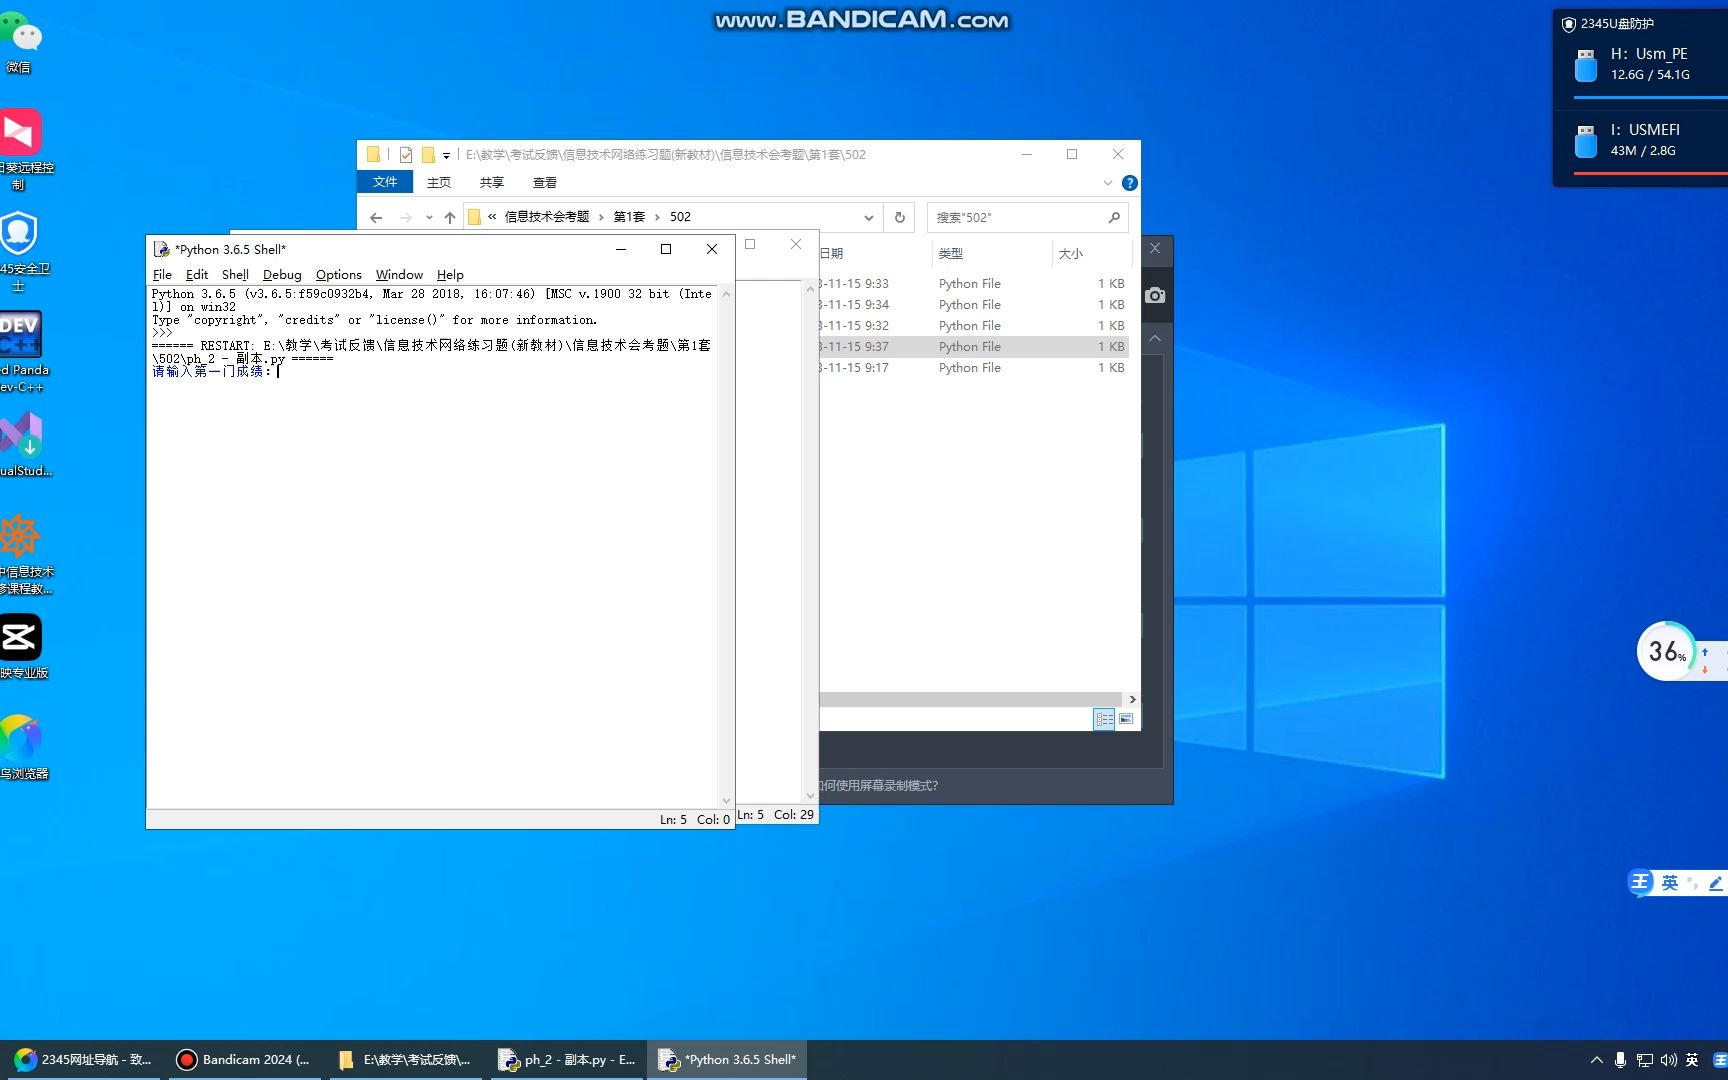Switch to ph_2 - 副本.py editor taskbar button
The height and width of the screenshot is (1080, 1728).
point(566,1060)
